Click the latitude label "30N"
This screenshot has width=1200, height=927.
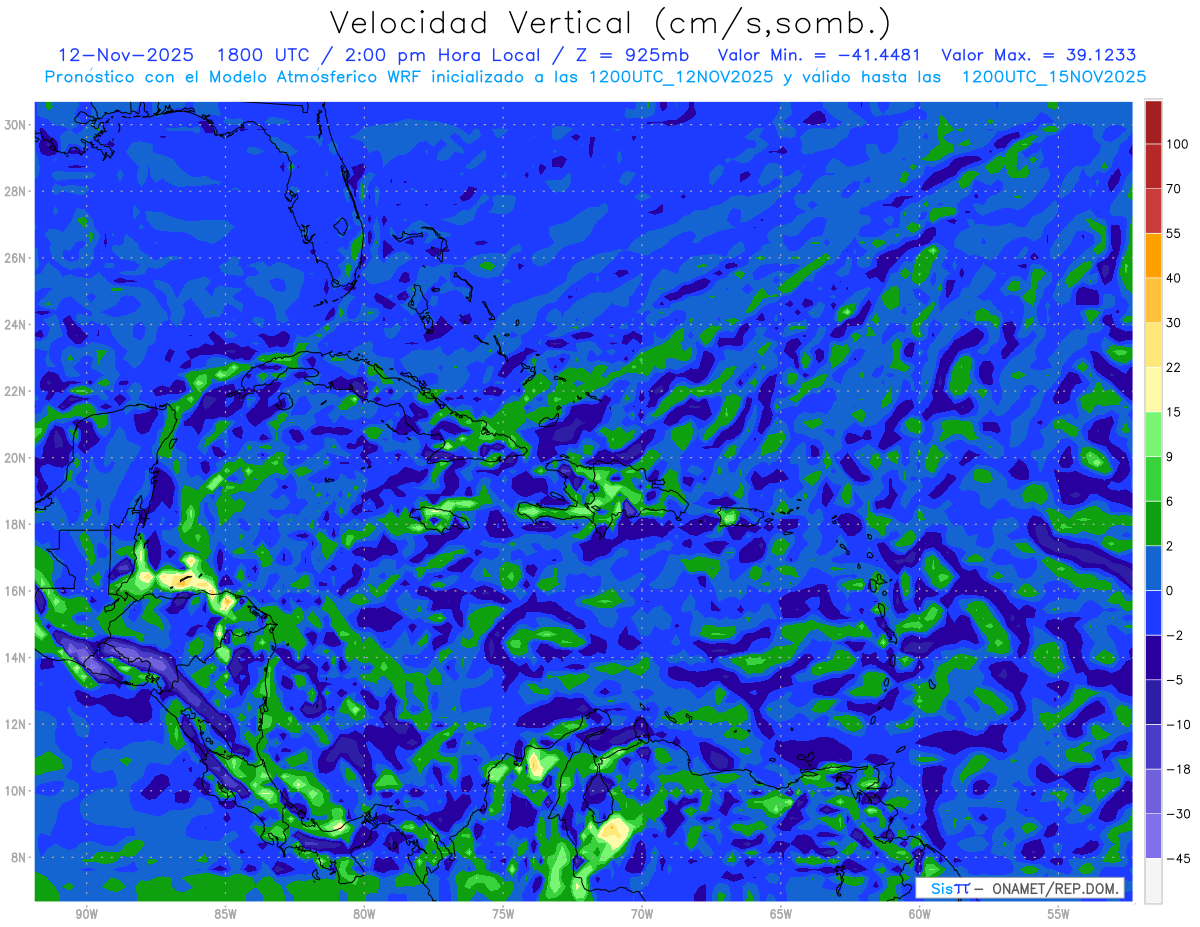(x=17, y=125)
